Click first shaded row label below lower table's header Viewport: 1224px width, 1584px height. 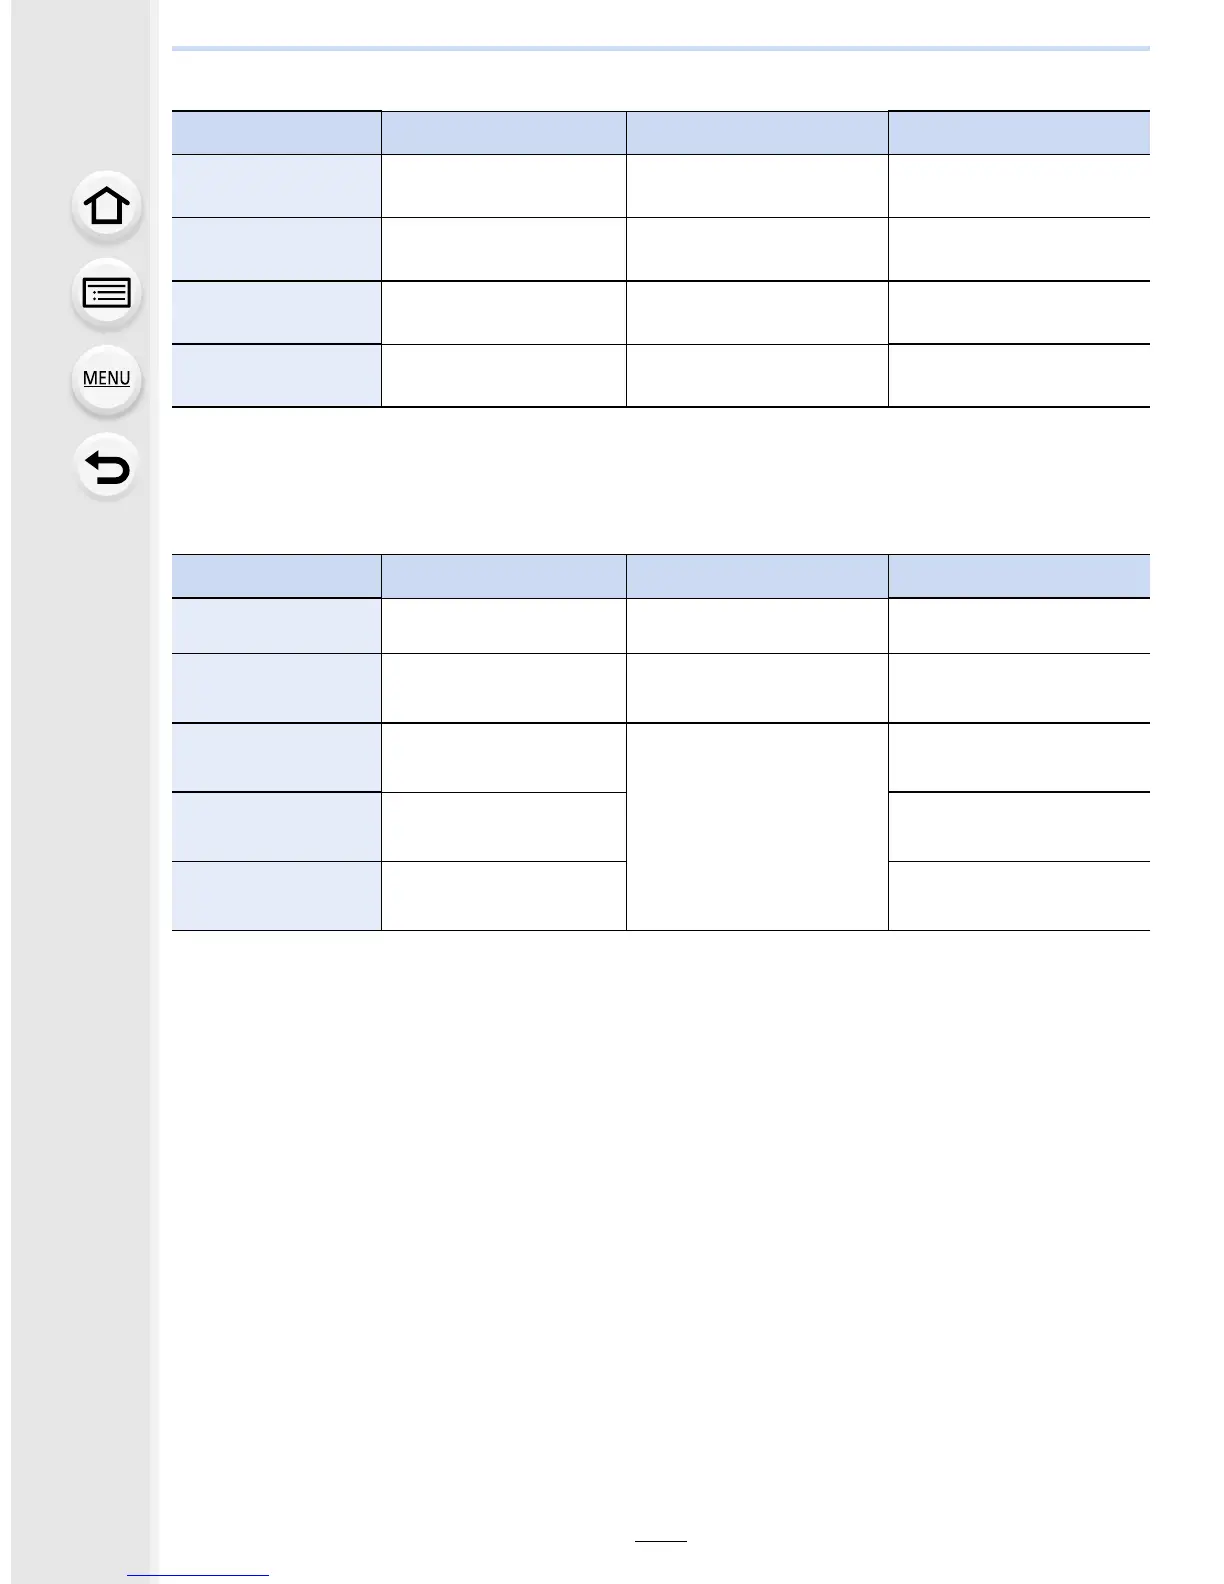tap(276, 625)
